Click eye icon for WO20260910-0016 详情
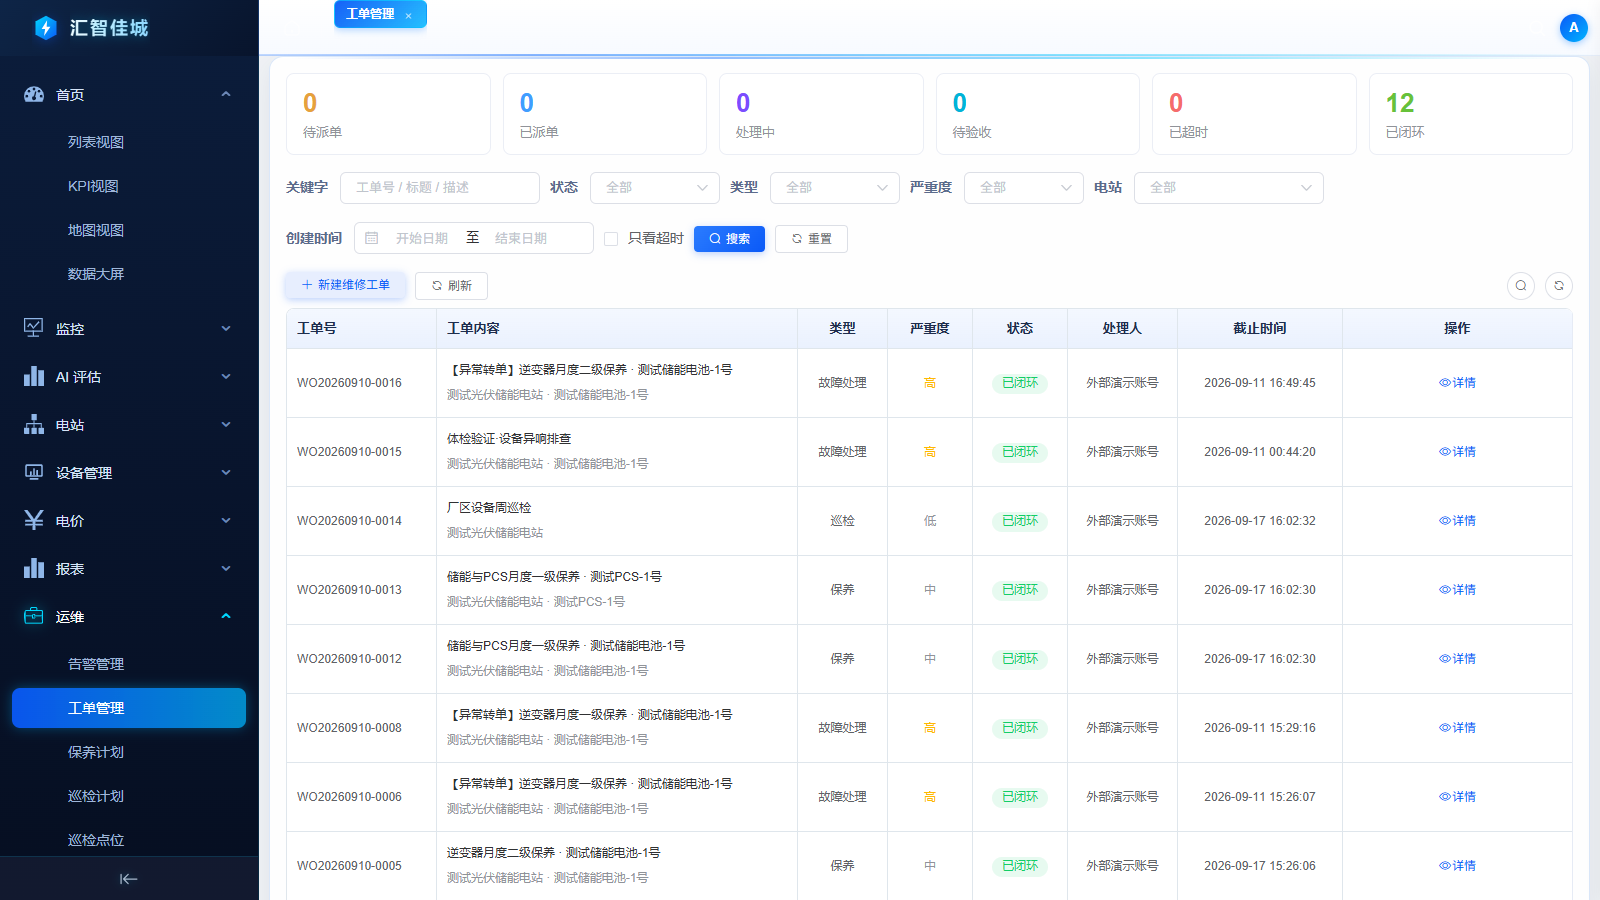 click(x=1445, y=383)
